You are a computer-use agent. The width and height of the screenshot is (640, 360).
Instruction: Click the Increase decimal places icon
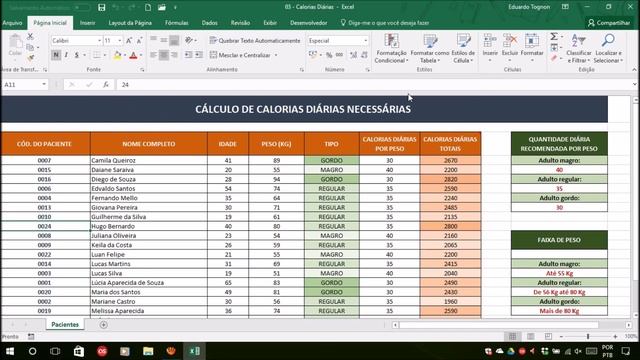tap(353, 55)
